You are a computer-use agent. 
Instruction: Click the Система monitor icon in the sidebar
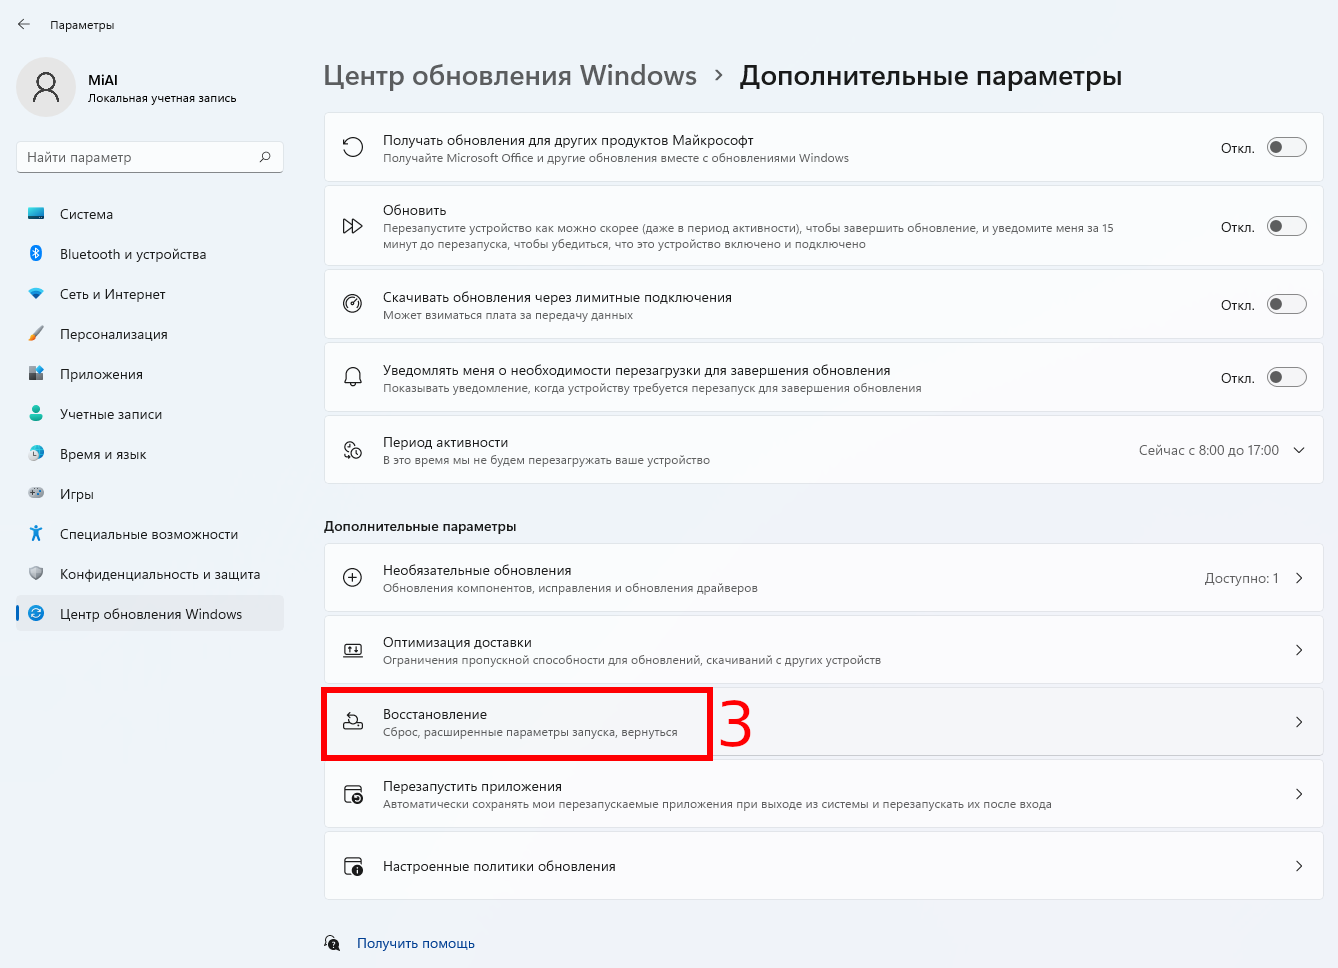pyautogui.click(x=36, y=214)
